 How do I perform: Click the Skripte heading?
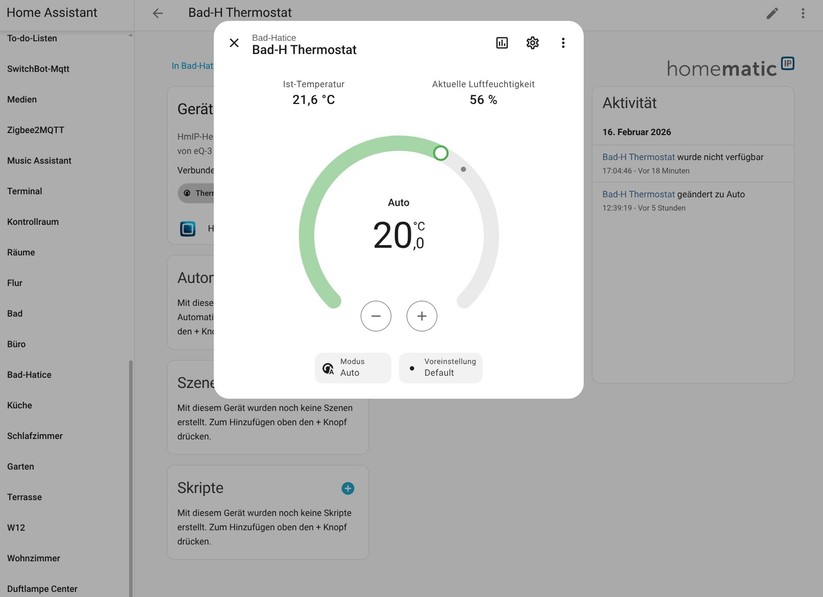[200, 488]
